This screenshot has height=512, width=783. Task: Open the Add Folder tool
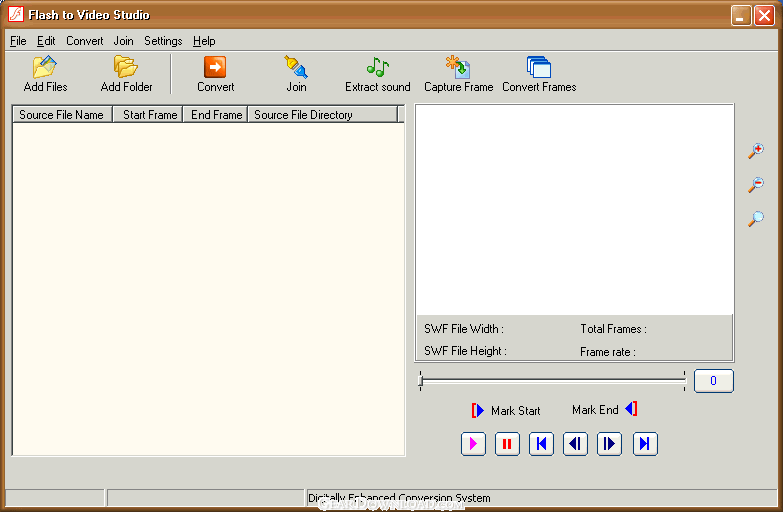tap(126, 68)
